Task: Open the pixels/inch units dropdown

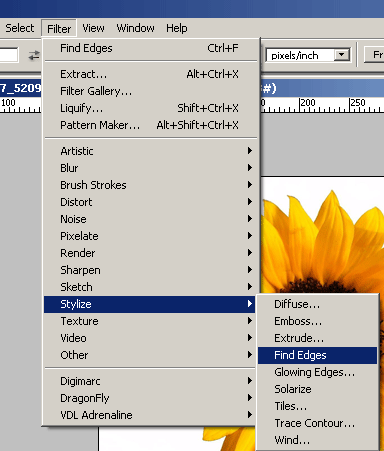Action: pyautogui.click(x=342, y=55)
